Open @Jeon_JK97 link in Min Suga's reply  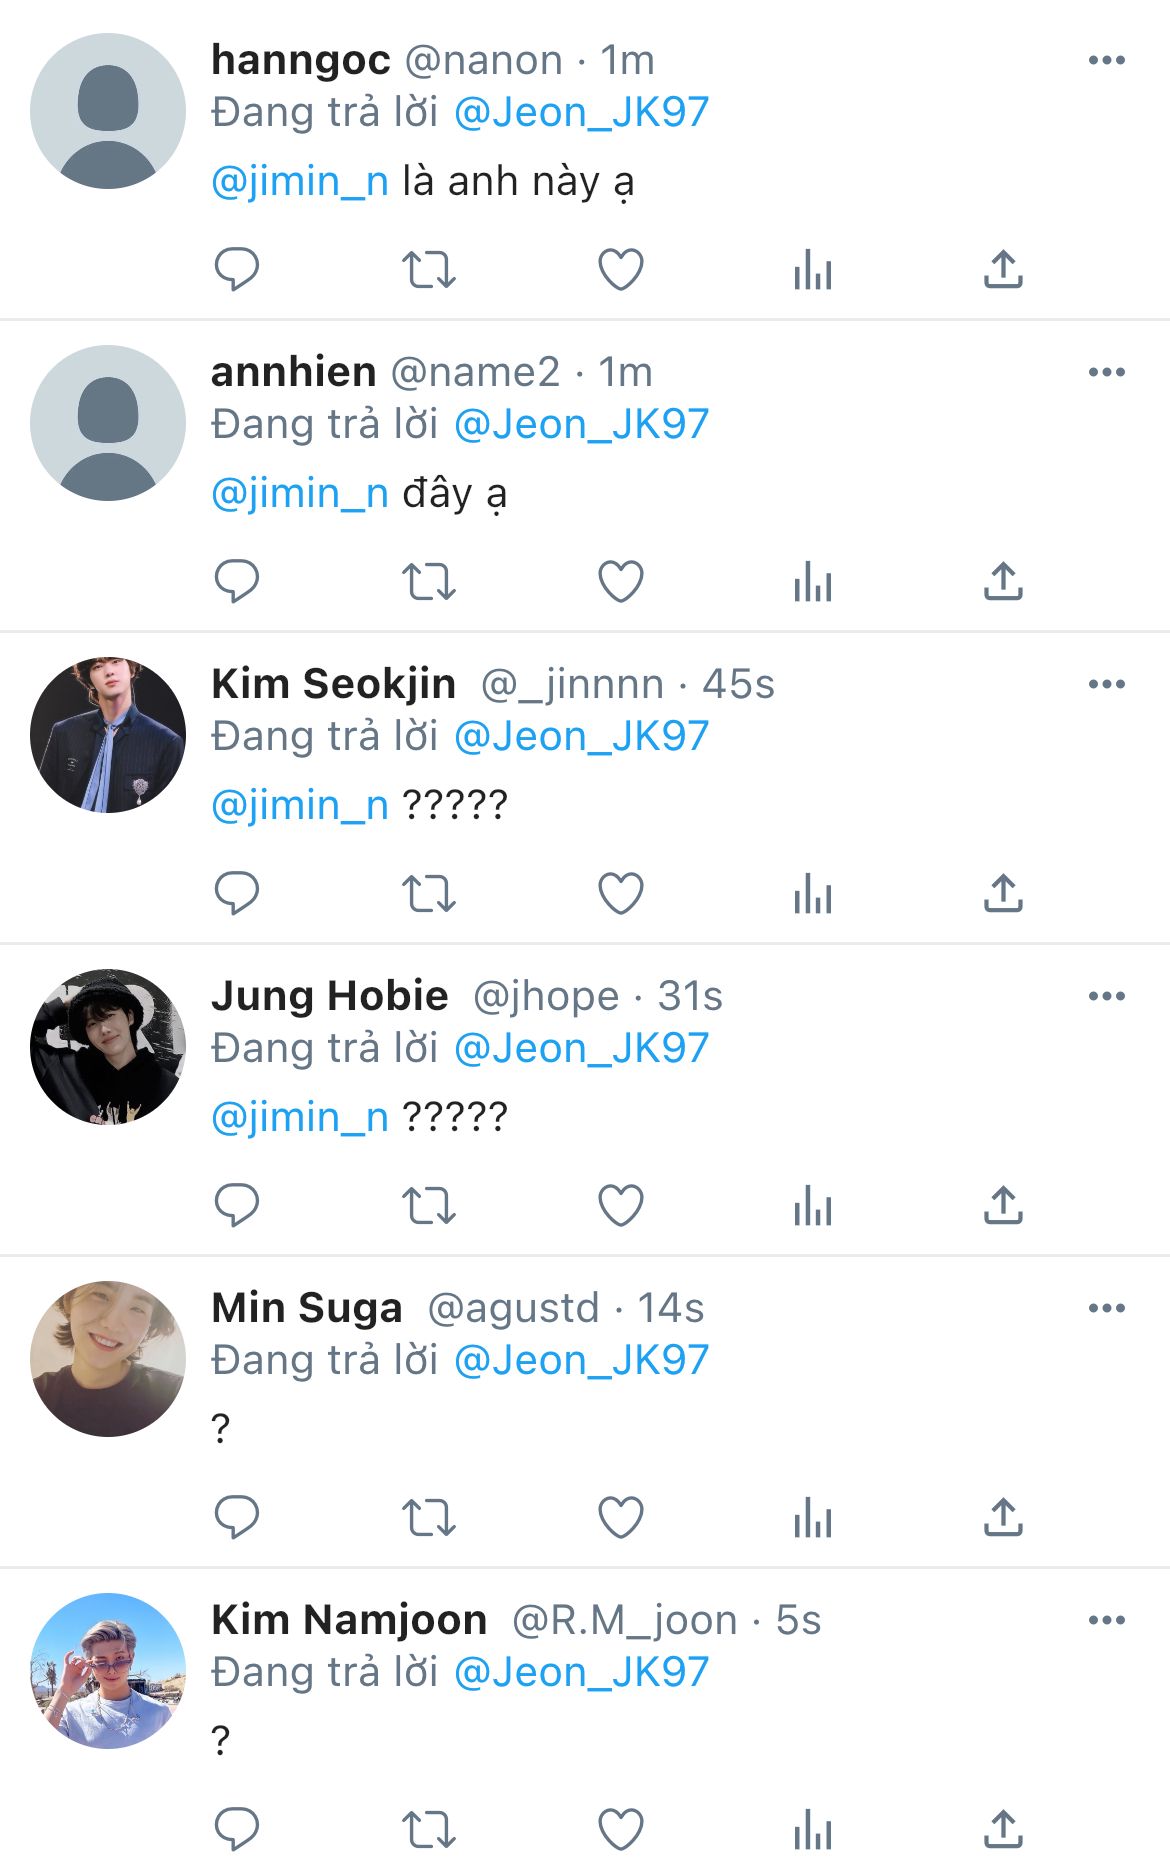click(x=581, y=1360)
